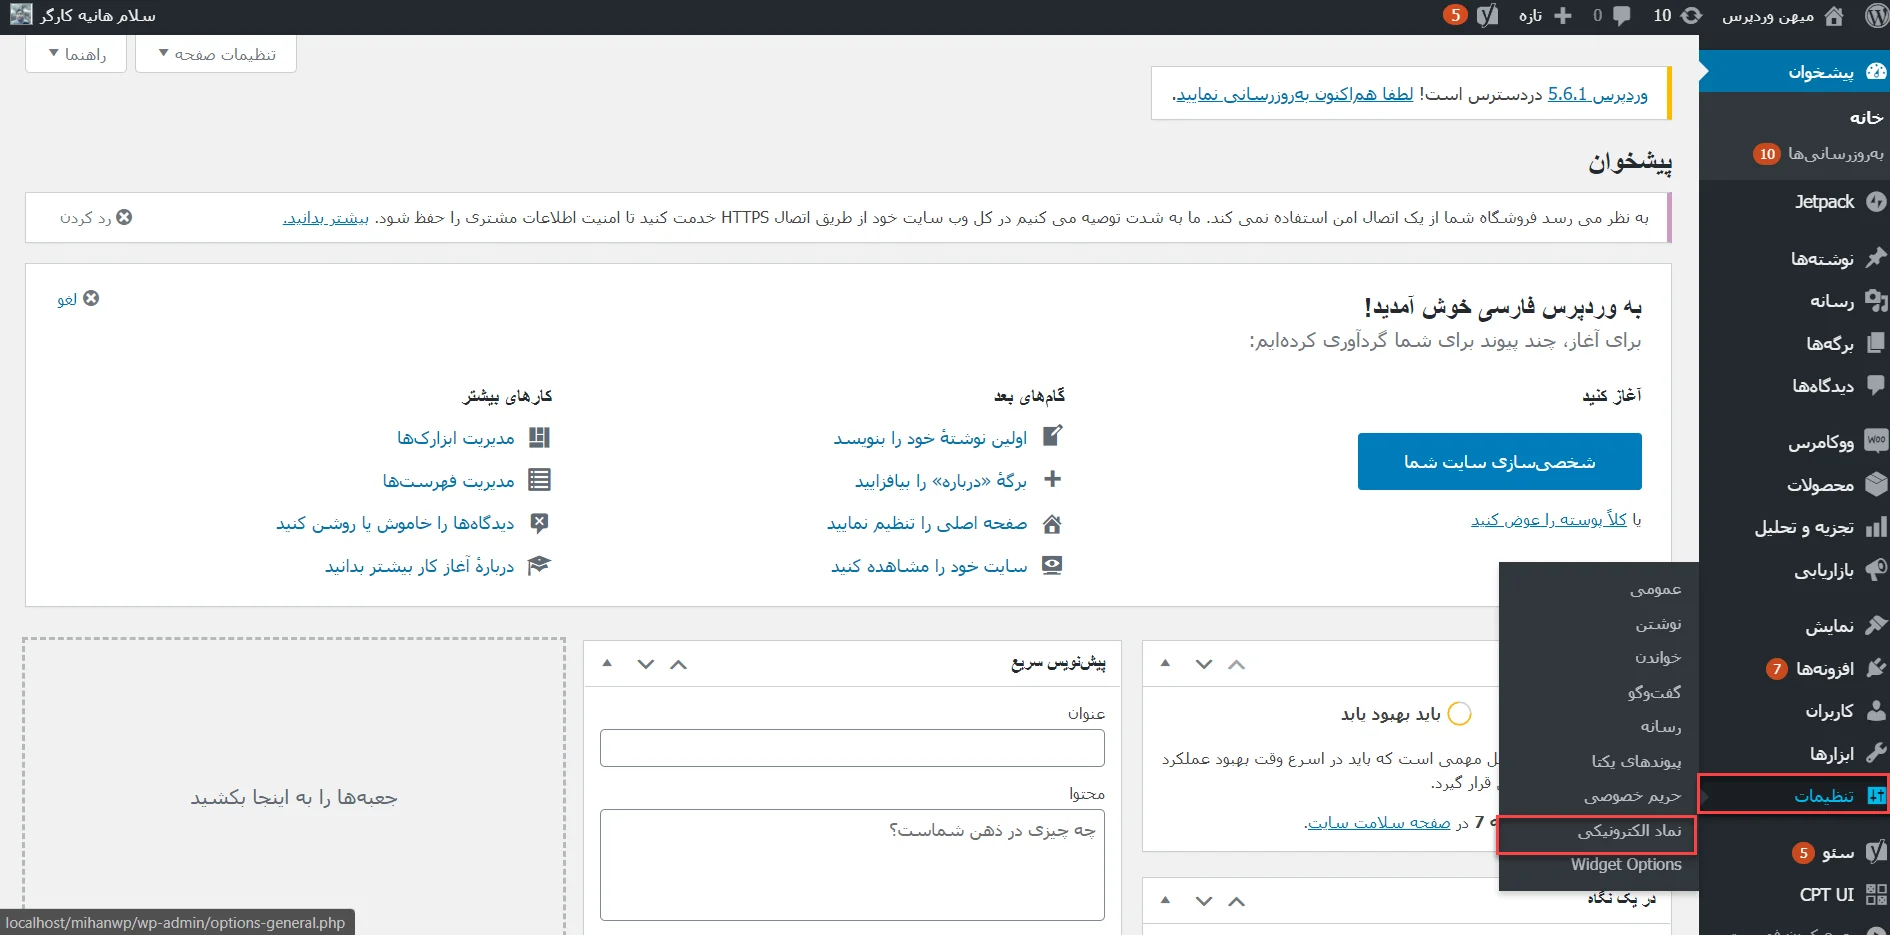The width and height of the screenshot is (1890, 935).
Task: Open به‌روزرسانی‌ها updates submenu item
Action: pos(1835,153)
